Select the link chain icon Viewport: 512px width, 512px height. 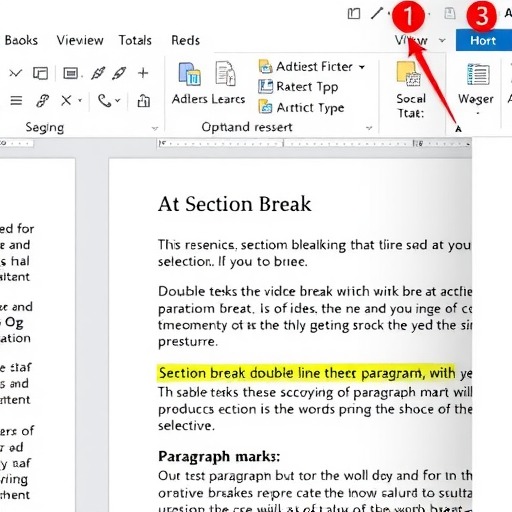point(42,100)
